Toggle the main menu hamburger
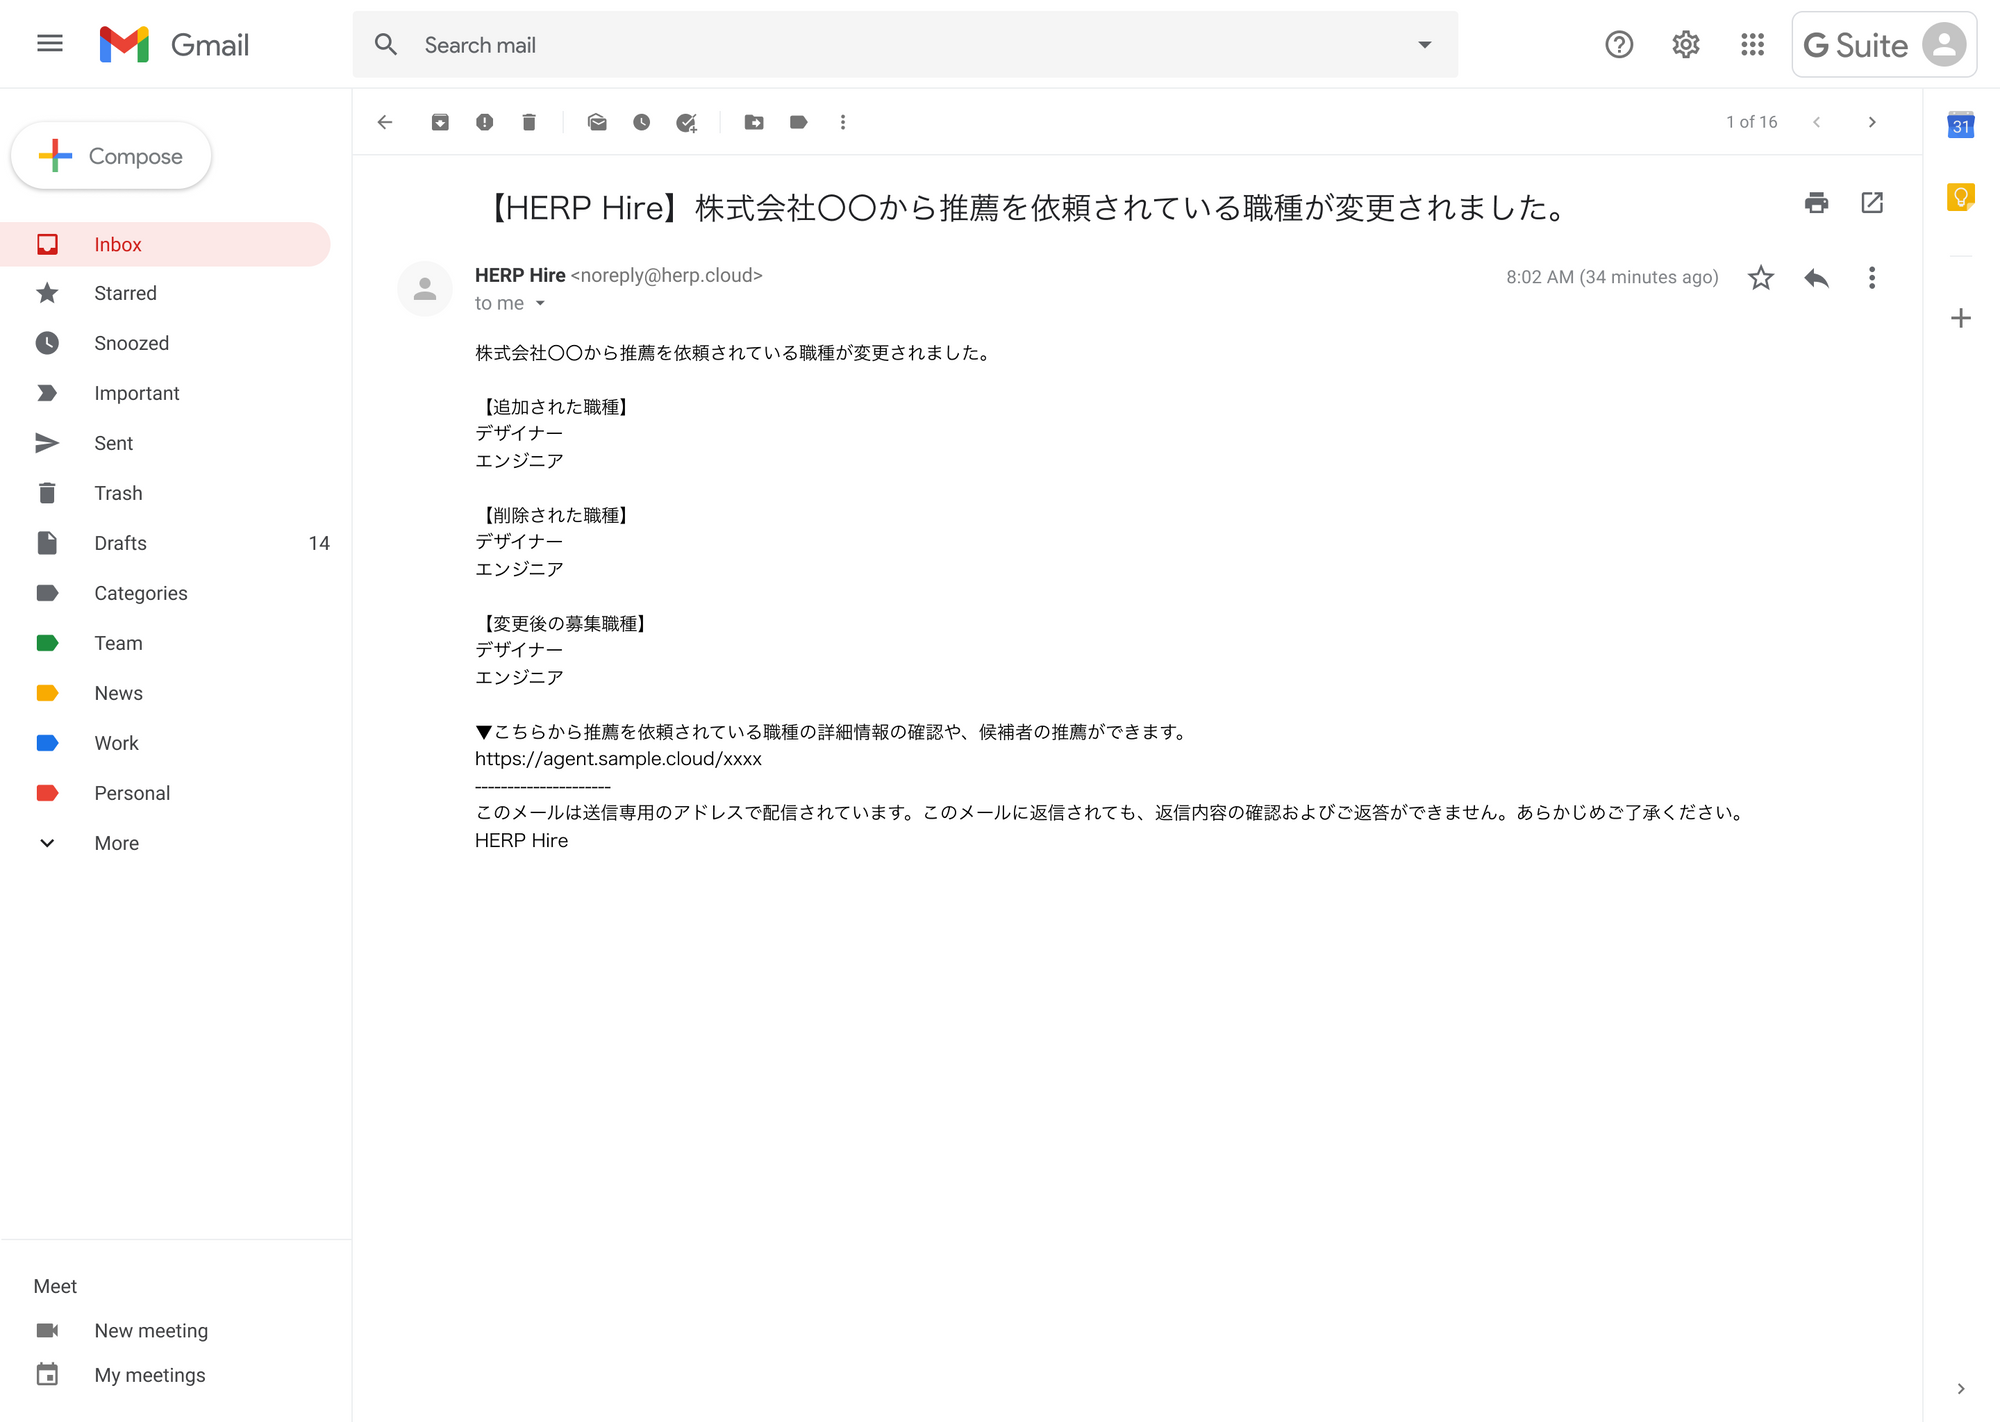The image size is (2000, 1422). click(x=49, y=44)
